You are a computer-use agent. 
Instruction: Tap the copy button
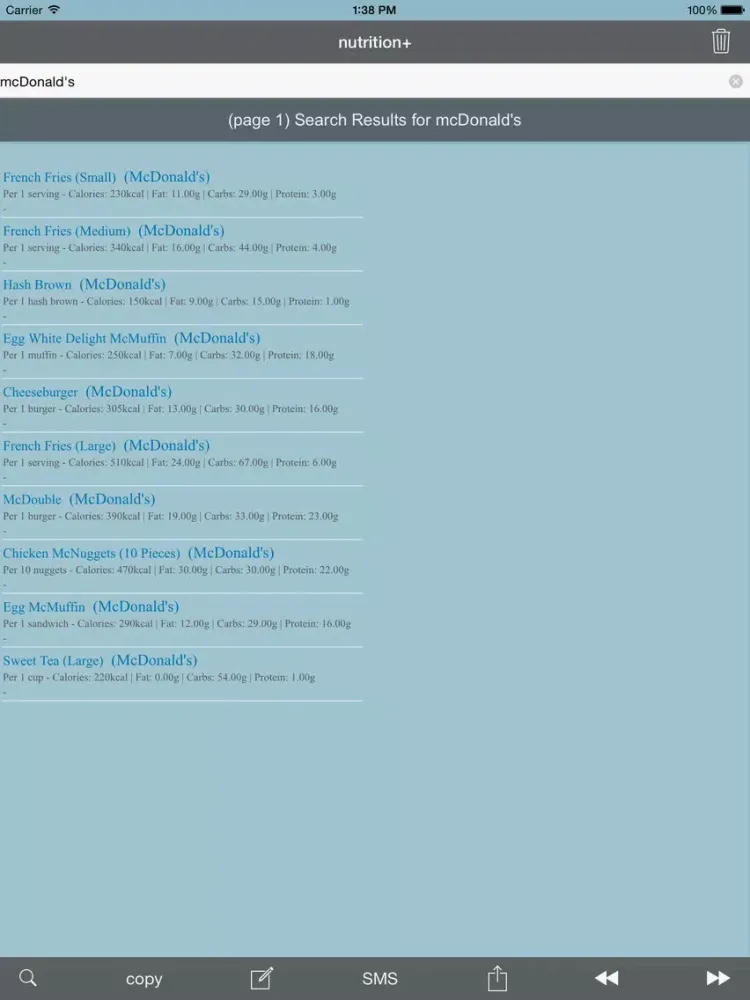click(144, 979)
